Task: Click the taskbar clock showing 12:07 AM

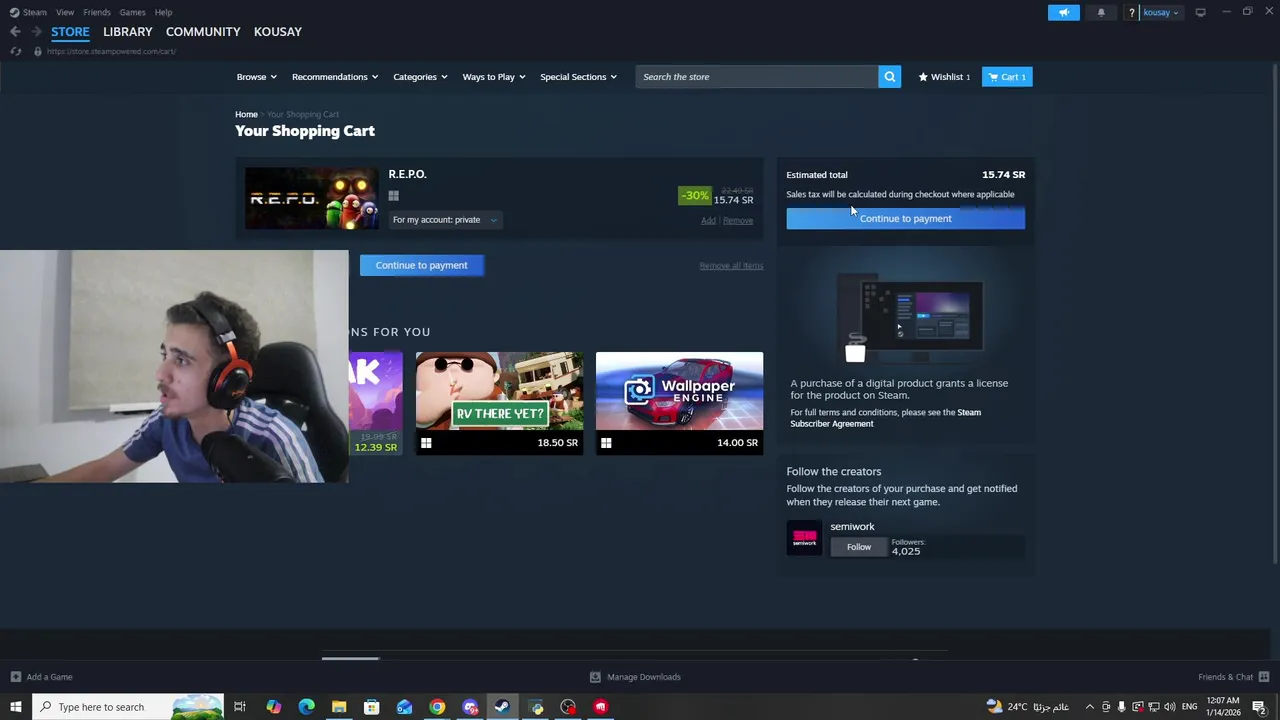Action: [1223, 707]
